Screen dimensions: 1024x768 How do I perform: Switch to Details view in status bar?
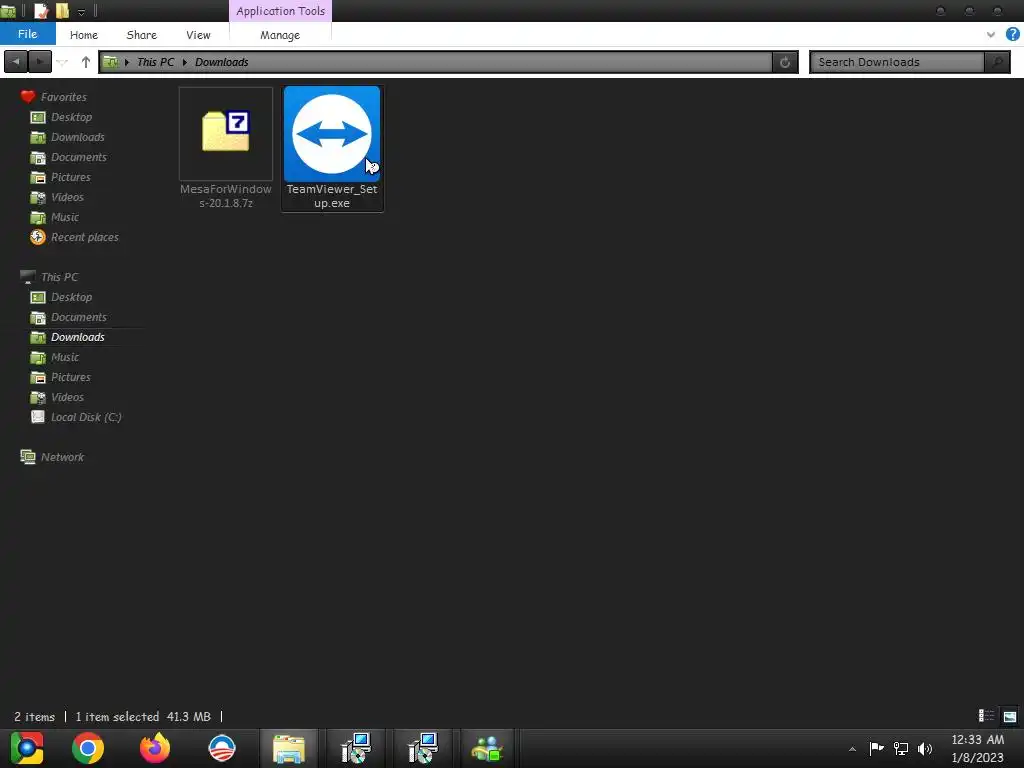[x=986, y=716]
